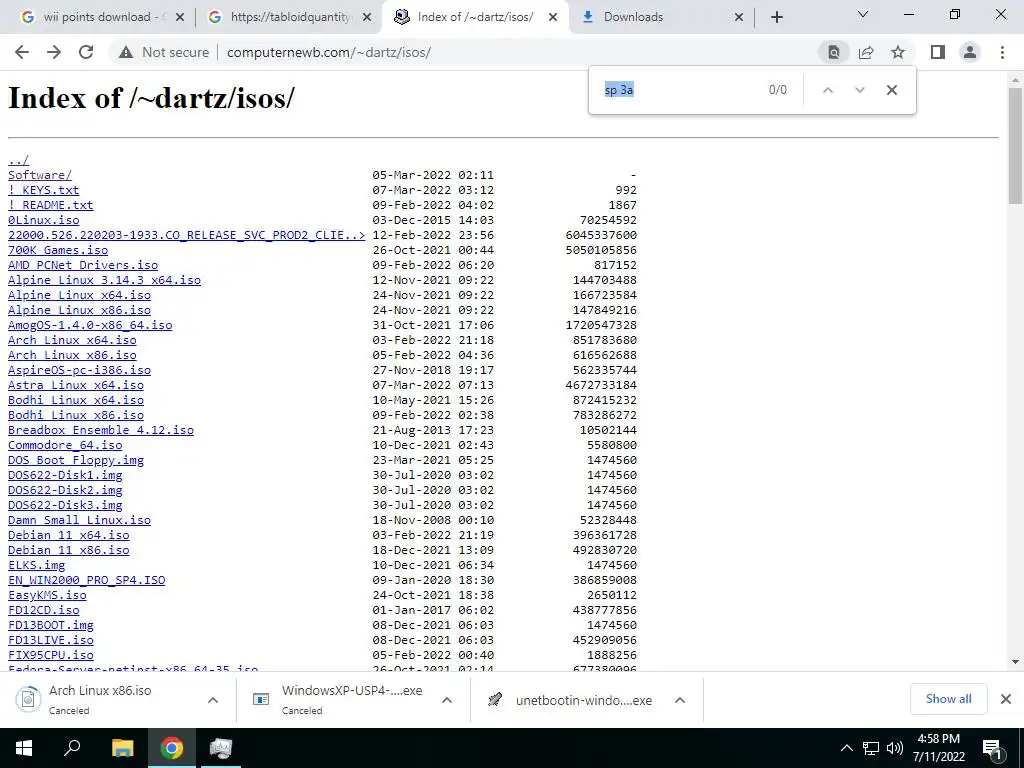This screenshot has width=1024, height=768.
Task: Download 0Linux.iso
Action: point(43,220)
